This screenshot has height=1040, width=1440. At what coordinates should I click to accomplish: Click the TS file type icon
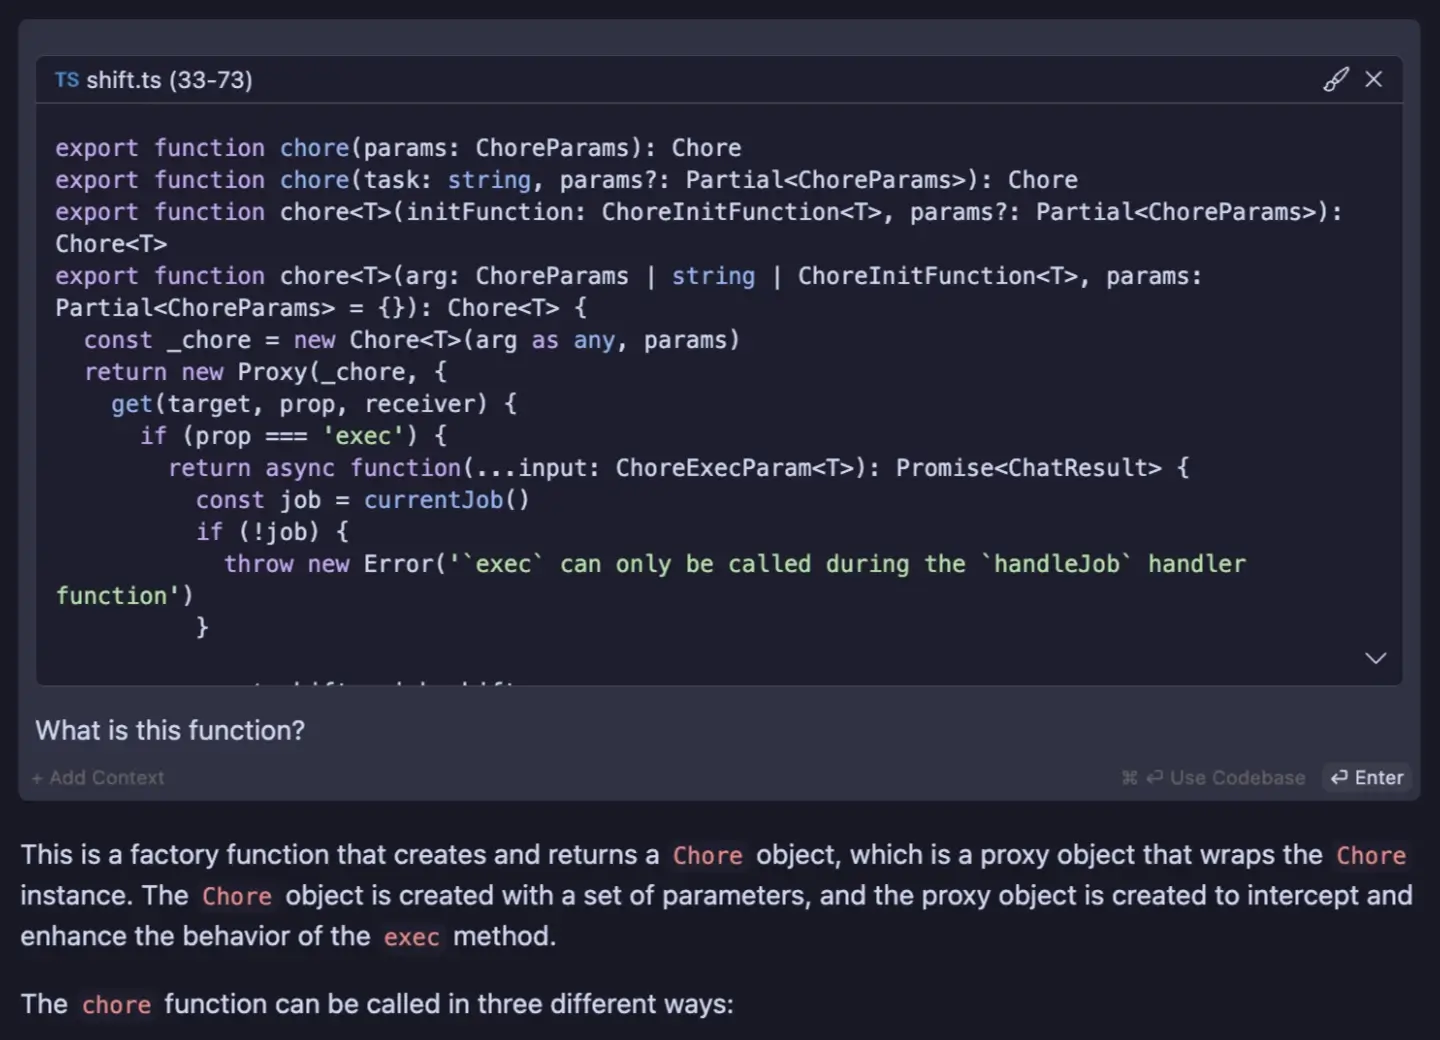click(67, 80)
